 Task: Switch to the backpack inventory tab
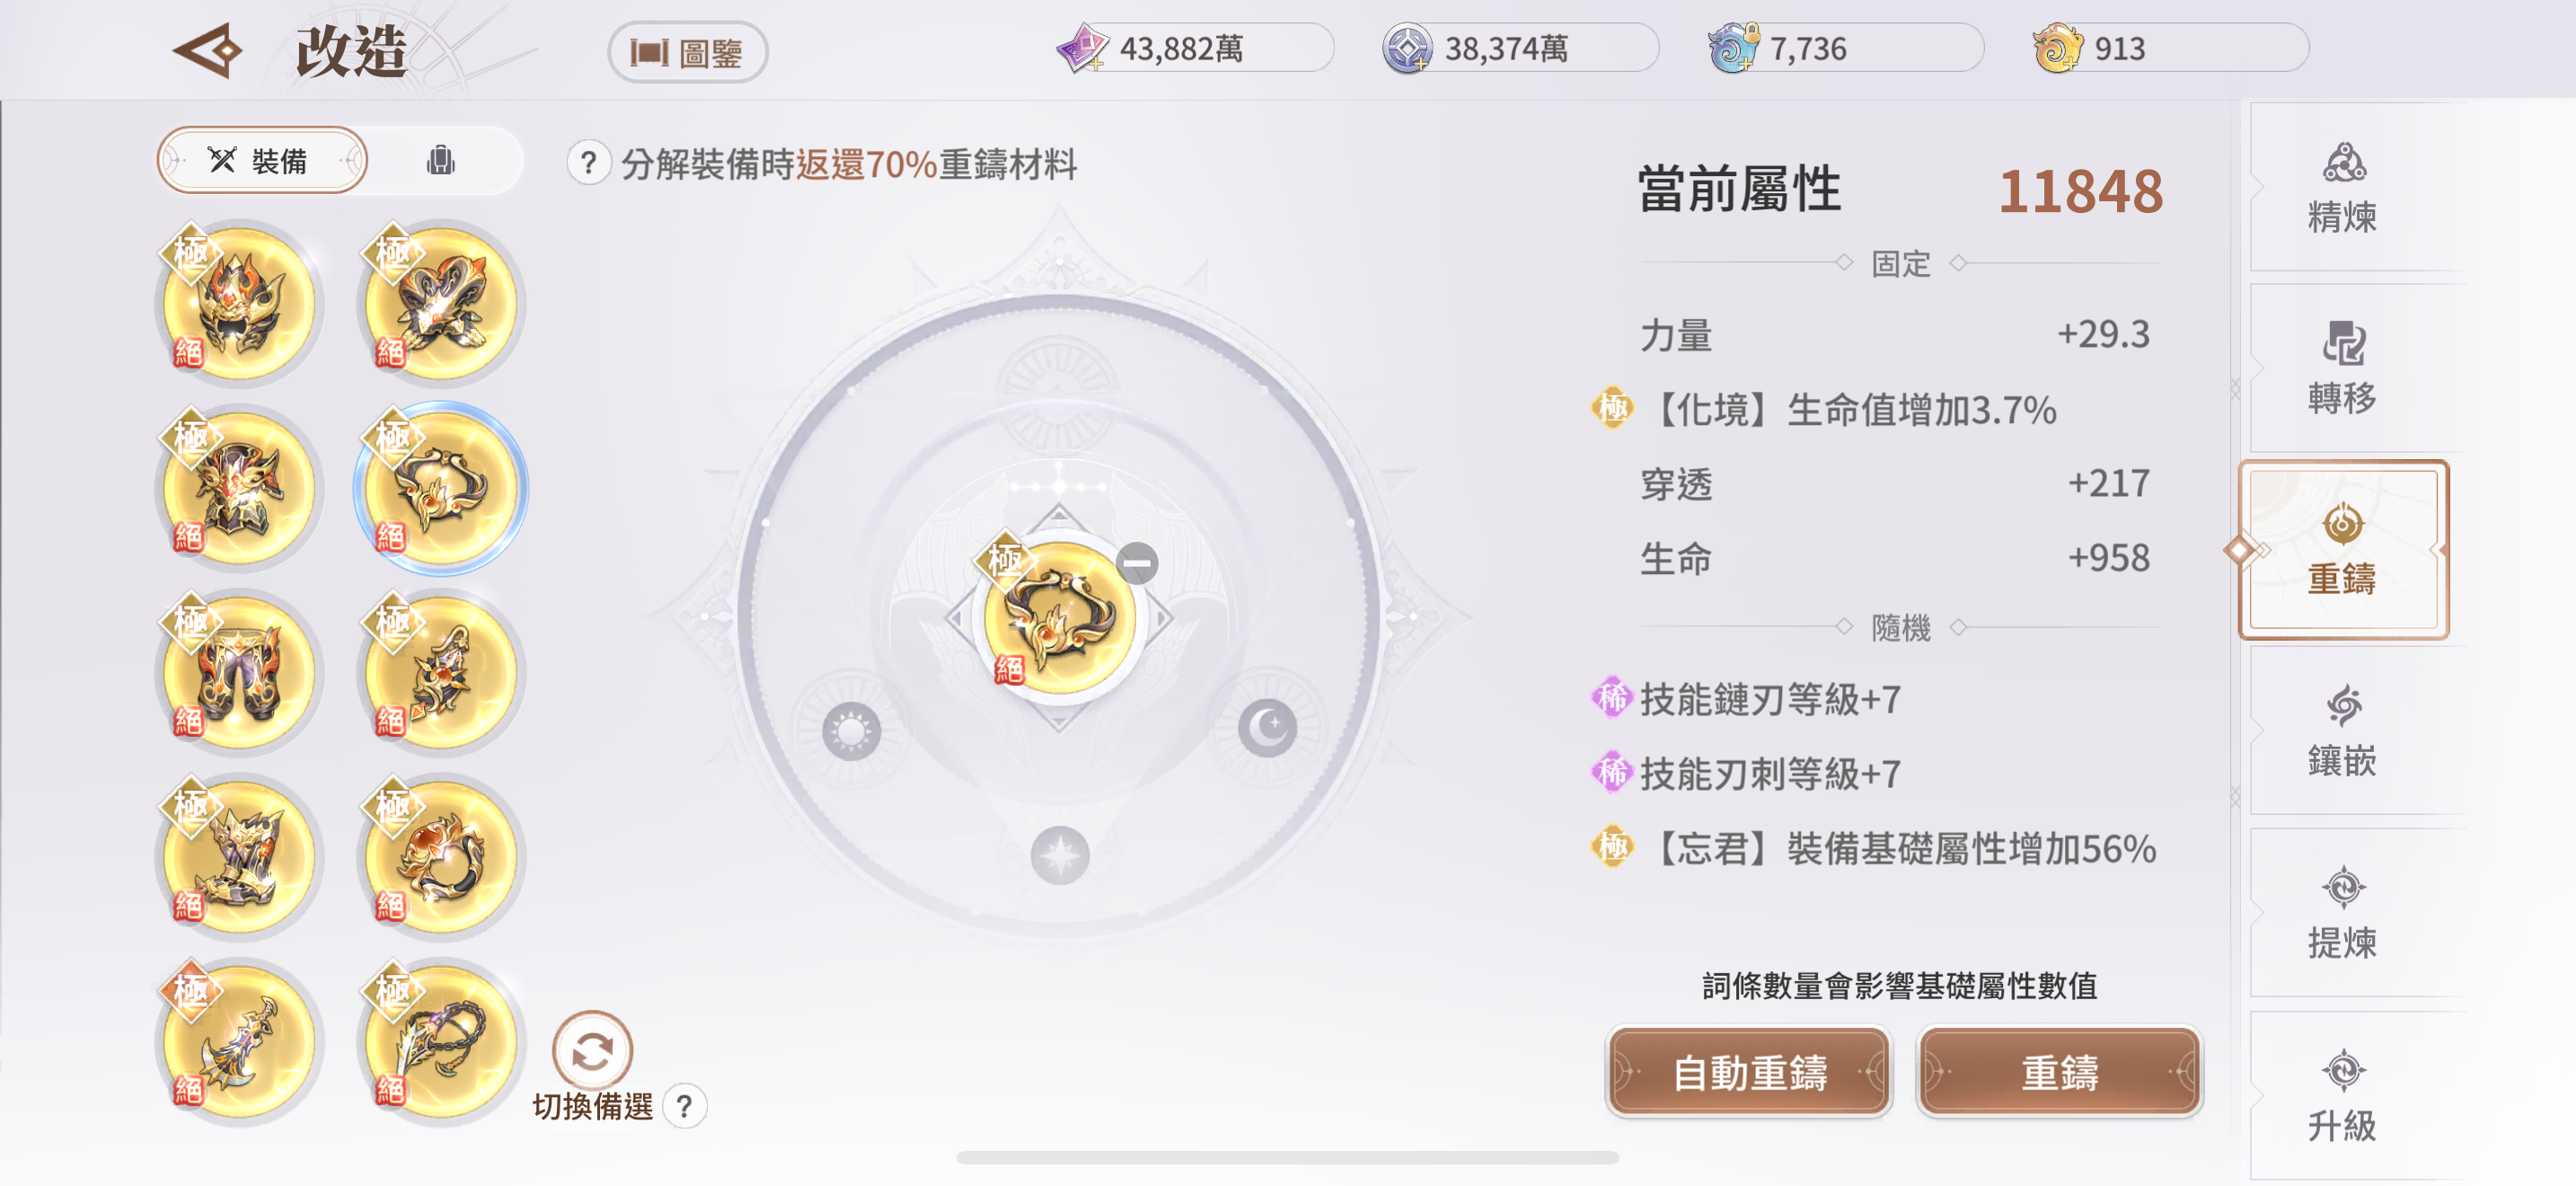click(x=441, y=160)
